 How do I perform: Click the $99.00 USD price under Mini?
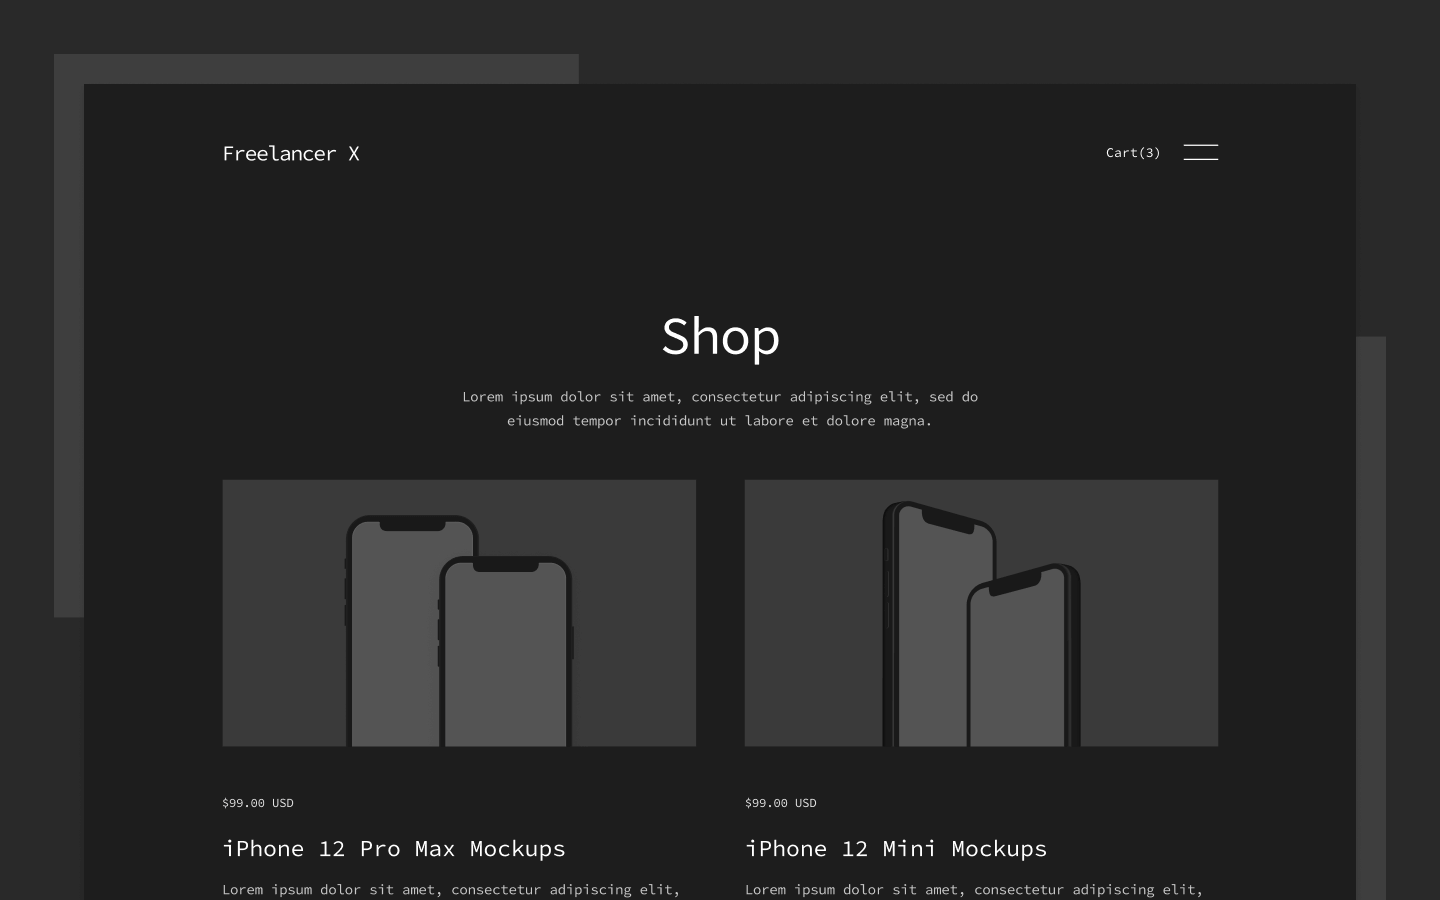coord(780,802)
